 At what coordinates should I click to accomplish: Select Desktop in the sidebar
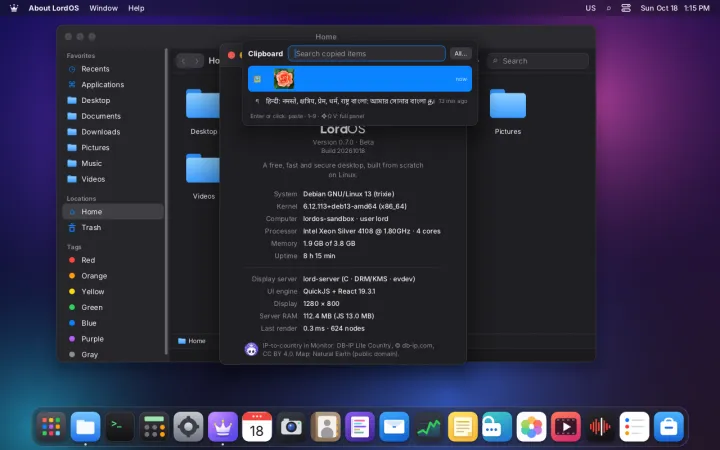[112, 100]
